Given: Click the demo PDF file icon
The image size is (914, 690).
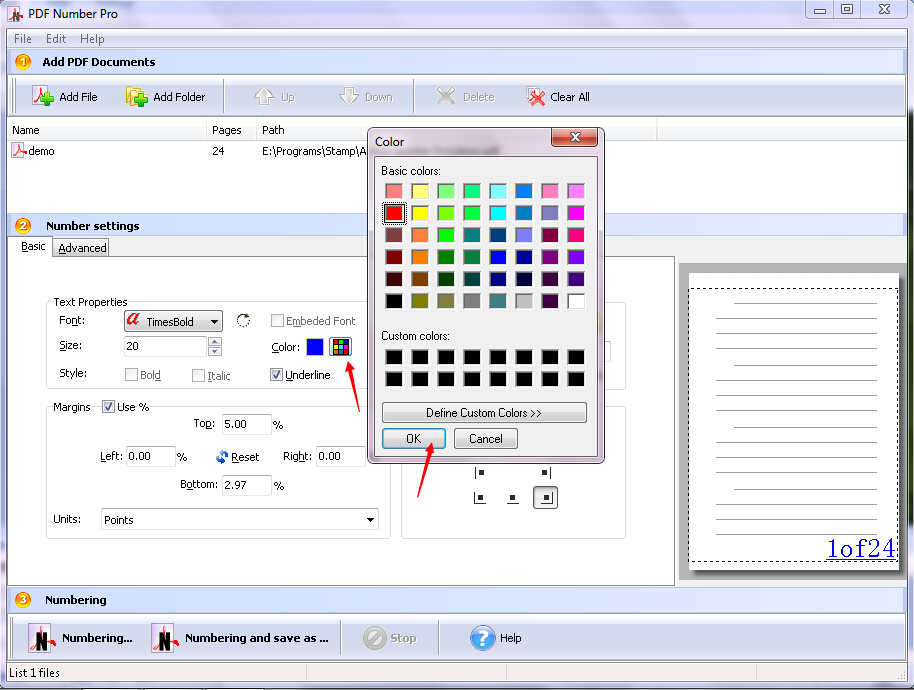Looking at the screenshot, I should 19,150.
